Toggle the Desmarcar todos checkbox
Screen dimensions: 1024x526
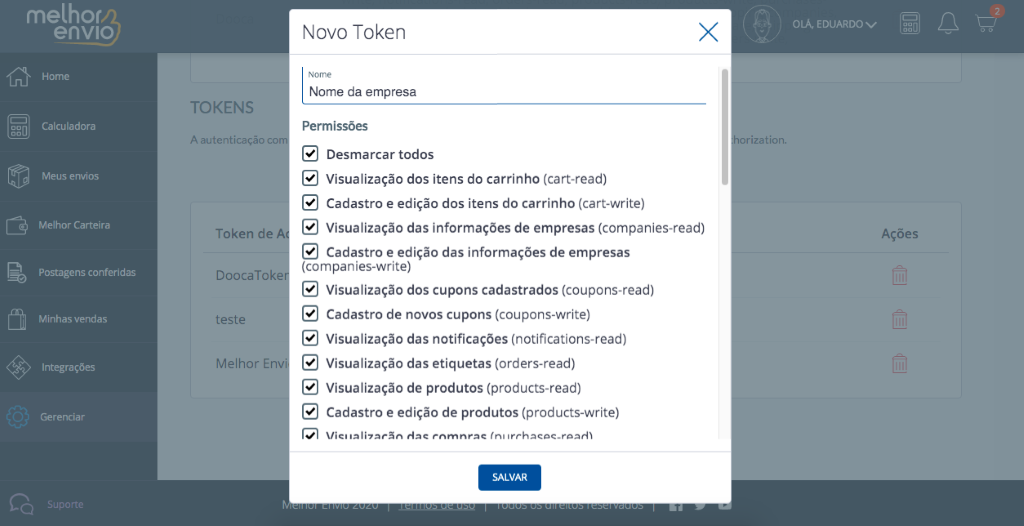click(310, 154)
